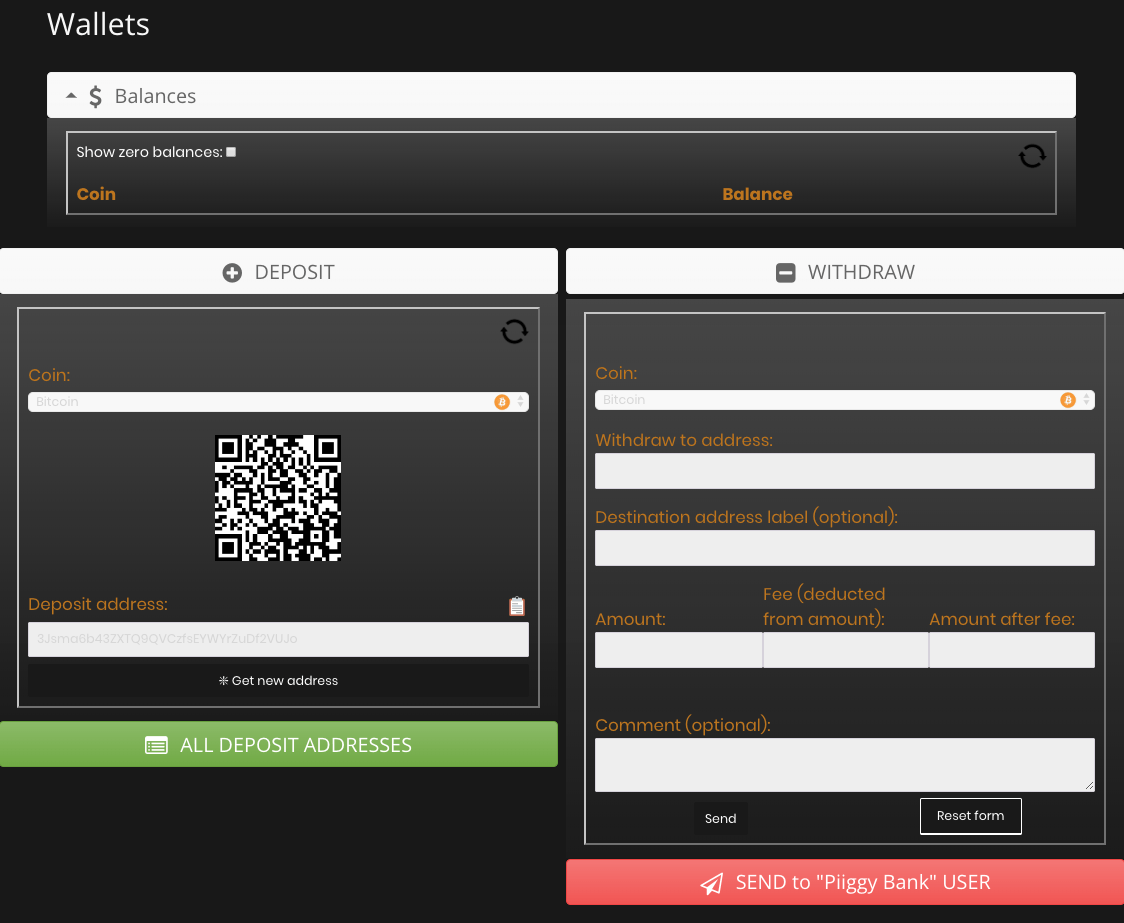Open ALL DEPOSIT ADDRESSES
This screenshot has height=923, width=1124.
click(x=279, y=744)
